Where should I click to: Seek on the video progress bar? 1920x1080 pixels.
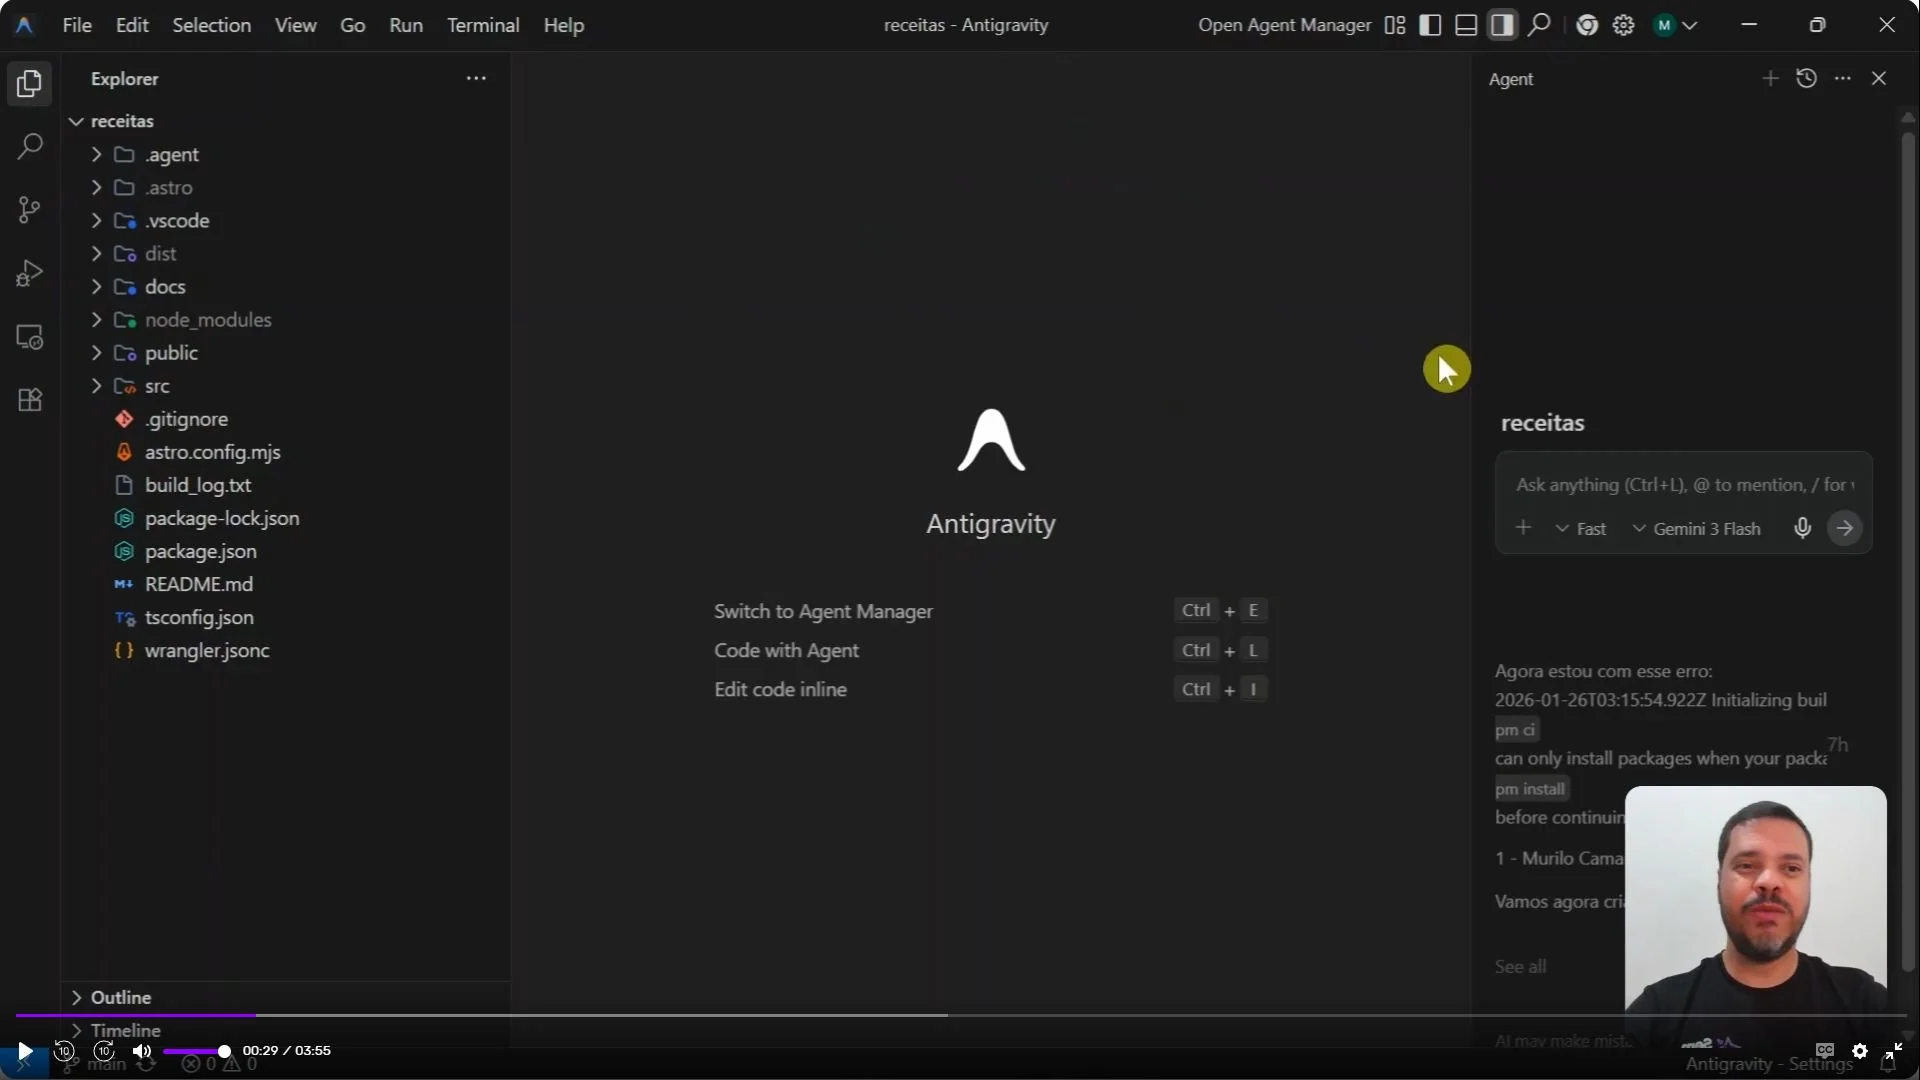coord(960,1015)
